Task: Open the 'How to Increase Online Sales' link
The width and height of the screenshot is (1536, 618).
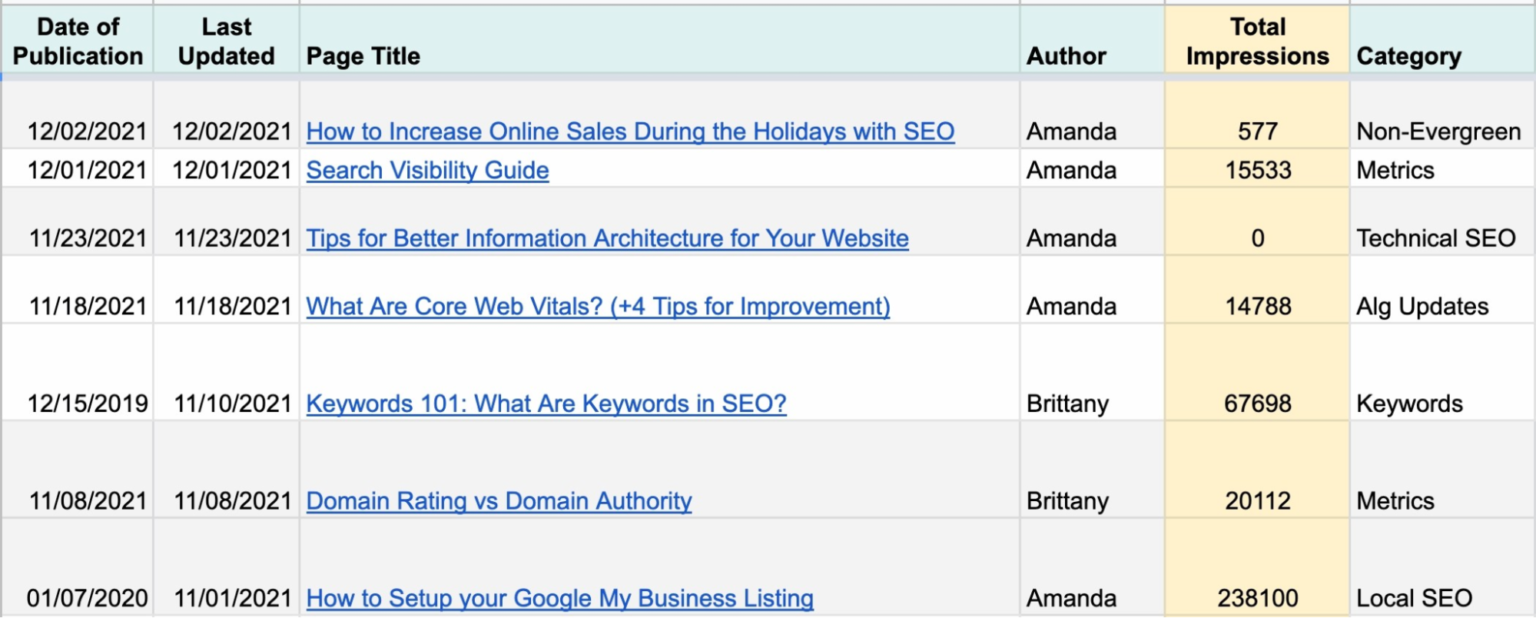Action: pyautogui.click(x=630, y=131)
